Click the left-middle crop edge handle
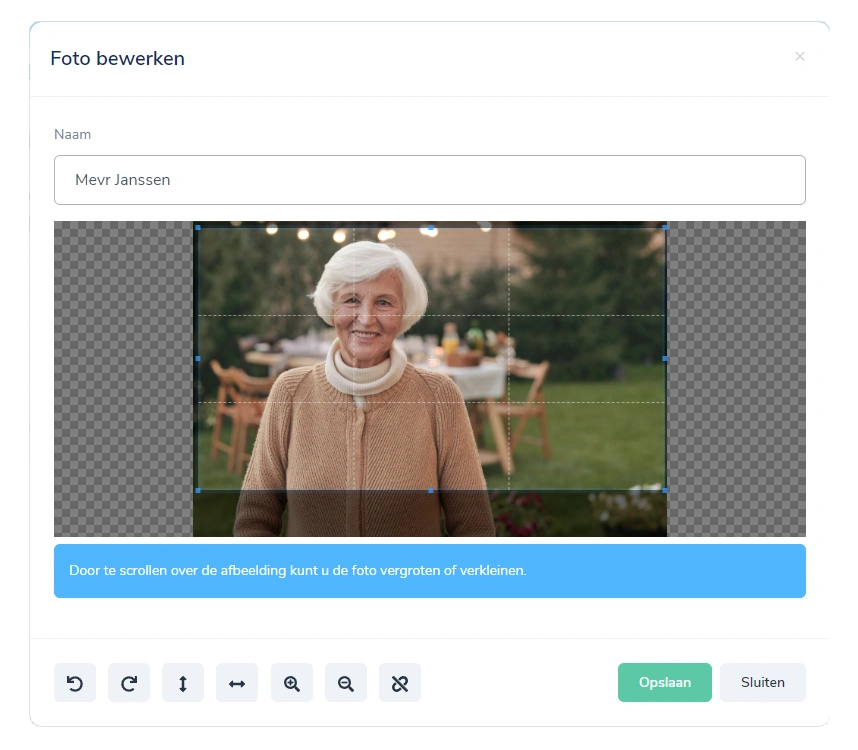 point(197,358)
